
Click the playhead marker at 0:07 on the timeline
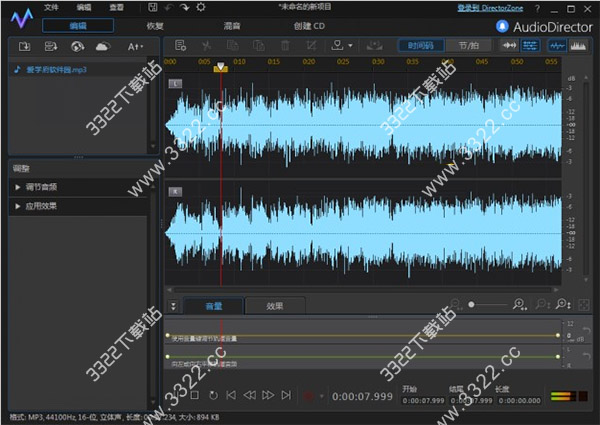pyautogui.click(x=221, y=67)
